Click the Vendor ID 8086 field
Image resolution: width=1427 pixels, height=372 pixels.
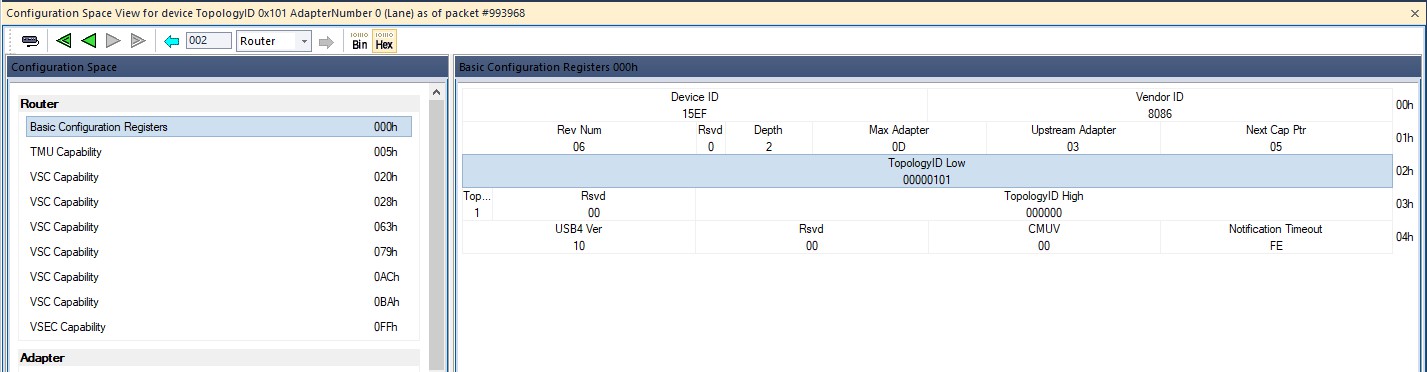pos(1160,105)
